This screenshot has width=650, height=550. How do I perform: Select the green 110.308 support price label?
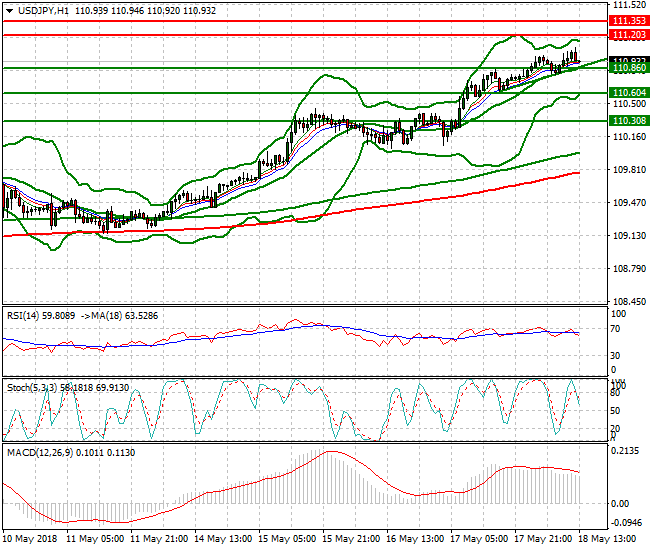tap(629, 121)
